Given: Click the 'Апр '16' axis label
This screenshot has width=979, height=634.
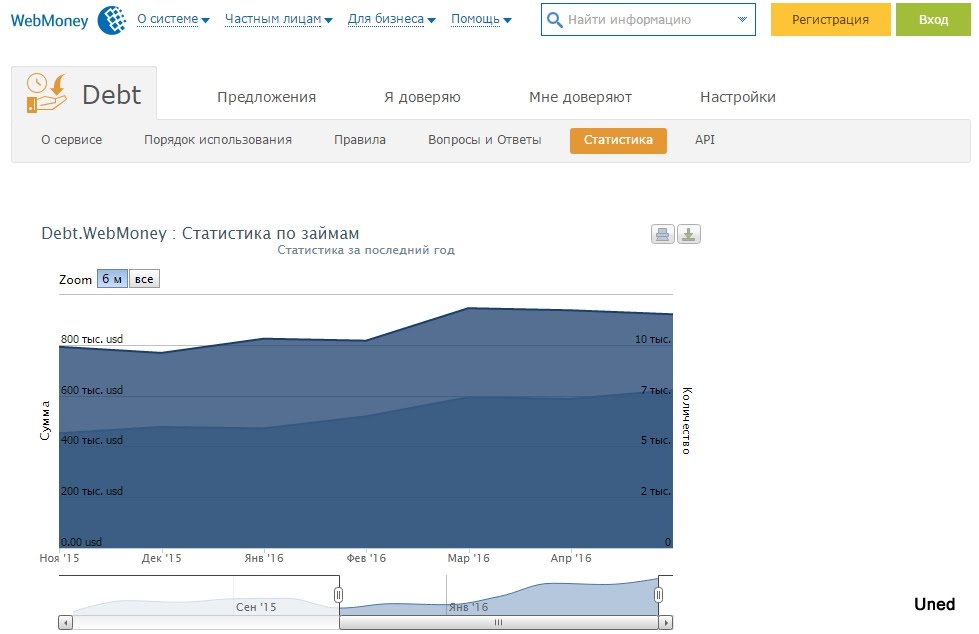Looking at the screenshot, I should 571,558.
